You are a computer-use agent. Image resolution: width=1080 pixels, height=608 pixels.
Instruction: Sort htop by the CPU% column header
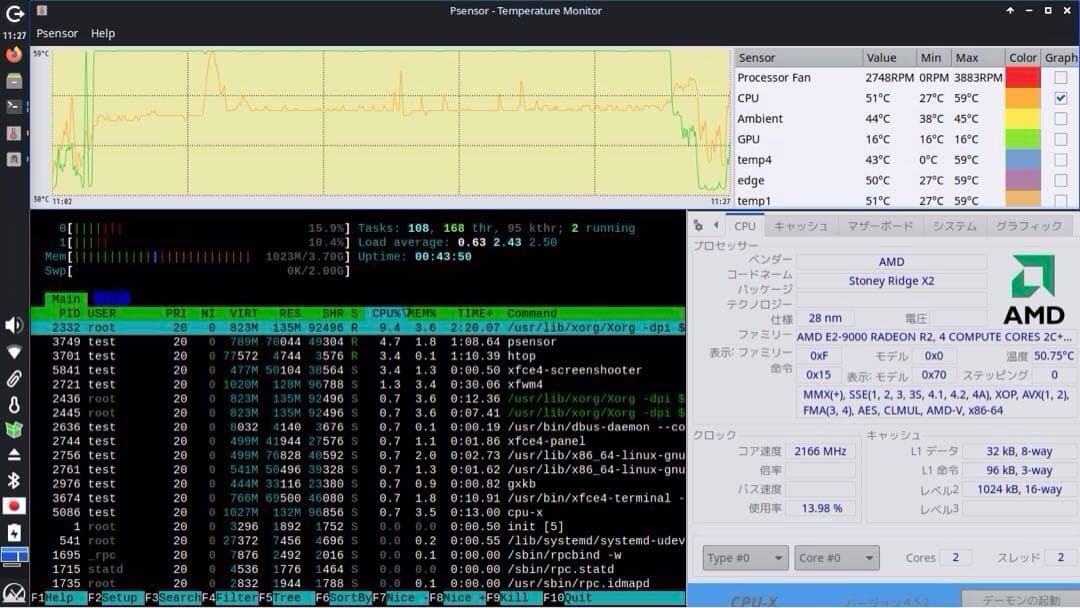click(386, 313)
